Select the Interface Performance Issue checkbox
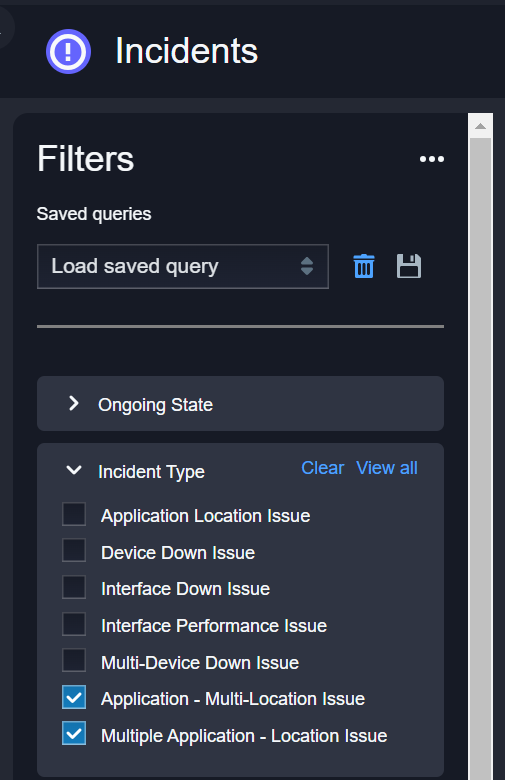Image resolution: width=505 pixels, height=780 pixels. tap(74, 624)
